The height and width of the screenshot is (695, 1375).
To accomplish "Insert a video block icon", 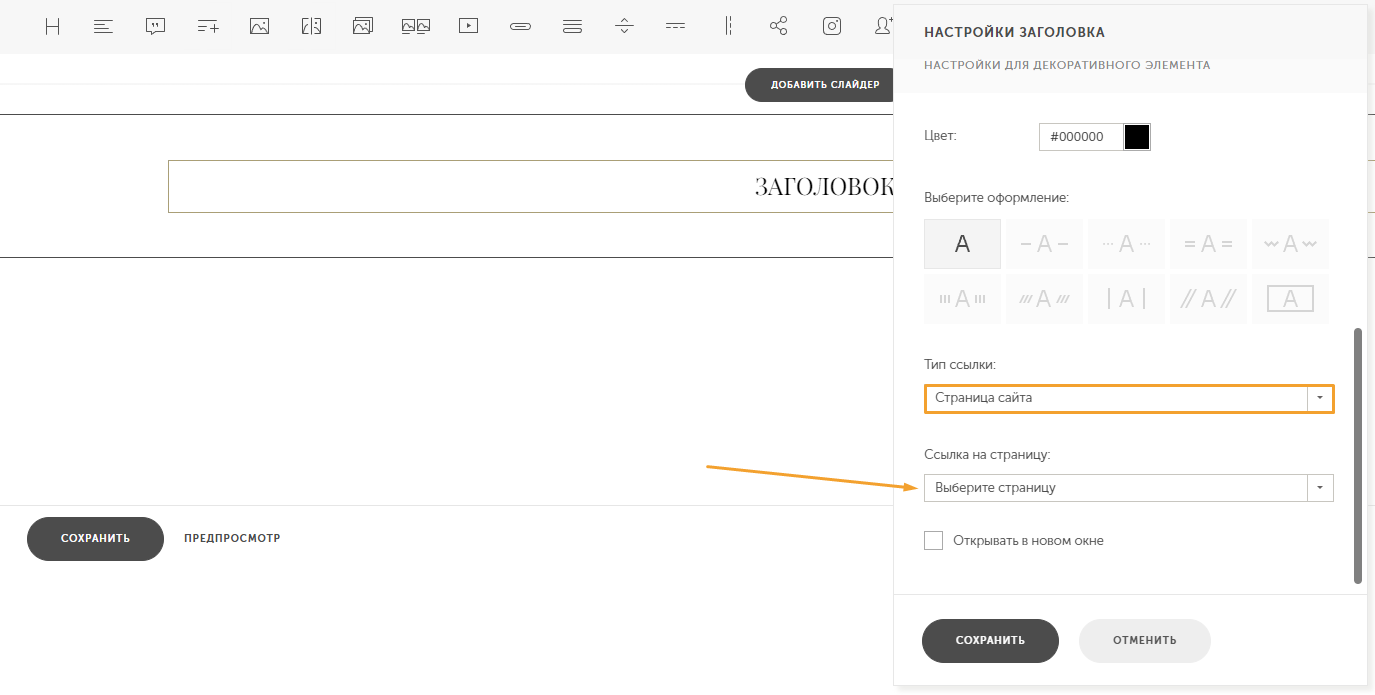I will (x=468, y=27).
